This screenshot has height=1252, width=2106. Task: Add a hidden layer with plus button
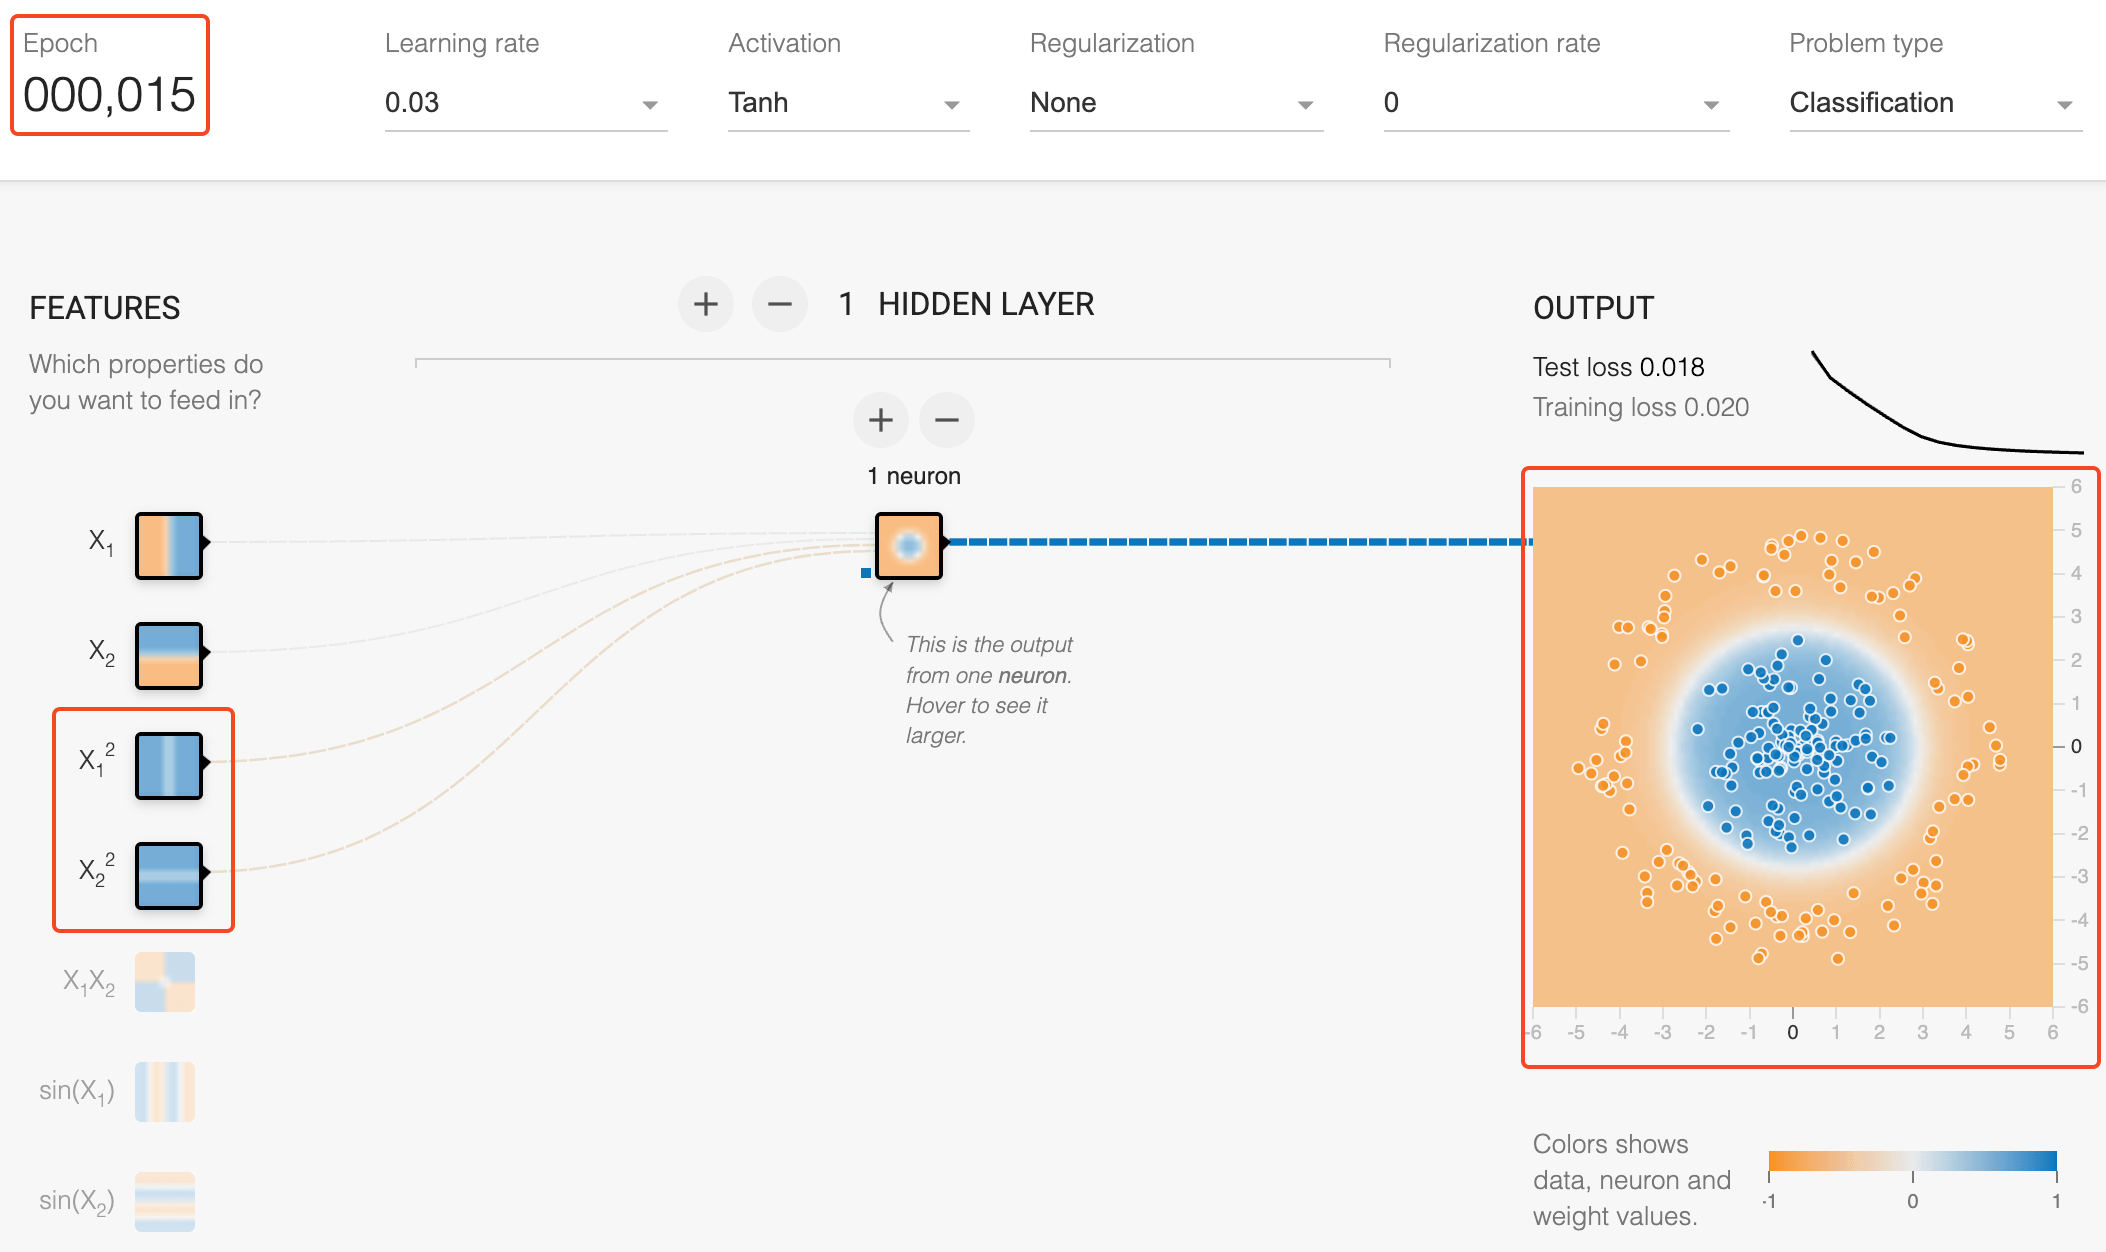705,304
